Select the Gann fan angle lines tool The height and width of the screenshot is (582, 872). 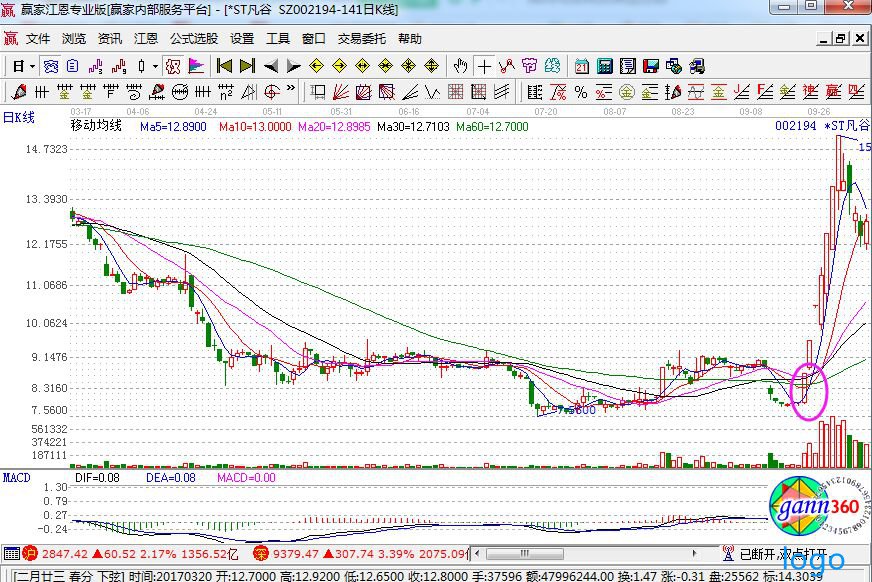coord(341,92)
